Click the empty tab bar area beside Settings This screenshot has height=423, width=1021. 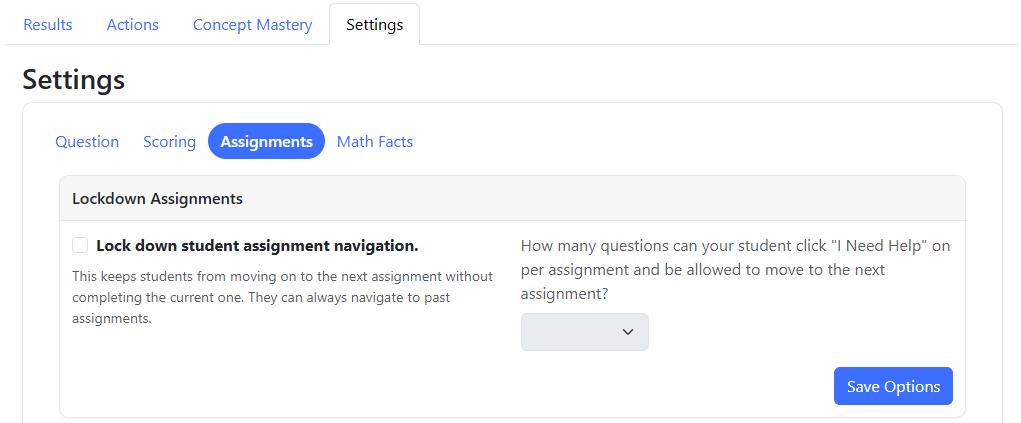click(716, 25)
